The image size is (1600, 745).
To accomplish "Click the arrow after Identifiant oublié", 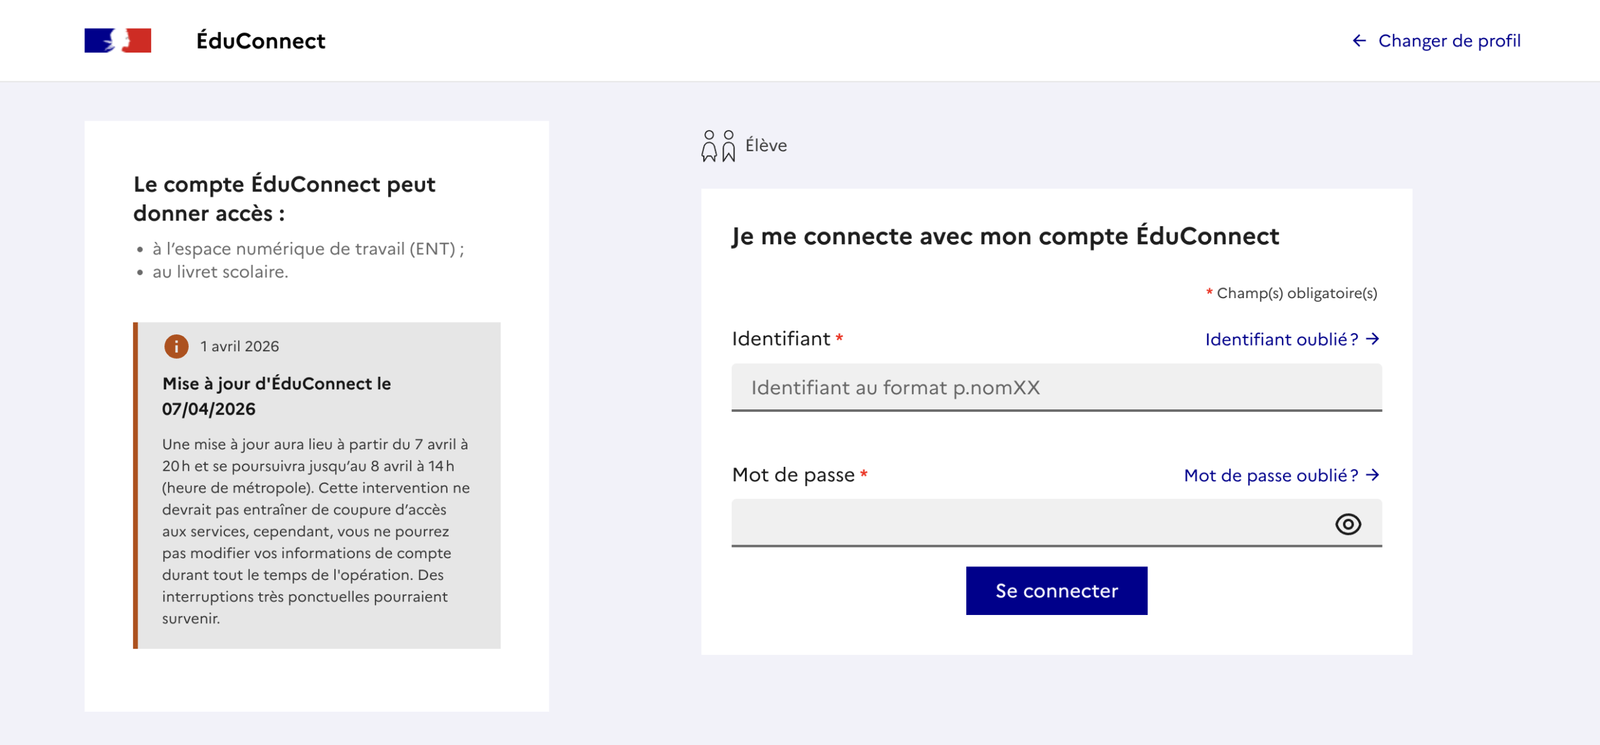I will pyautogui.click(x=1373, y=339).
